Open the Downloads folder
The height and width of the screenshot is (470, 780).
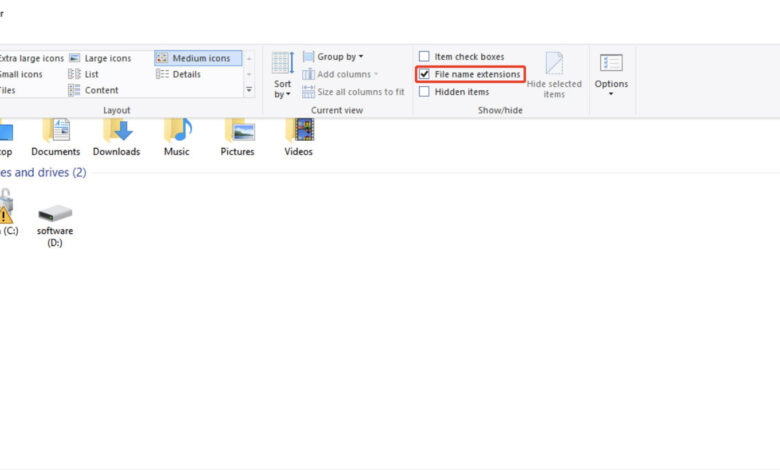click(x=116, y=137)
